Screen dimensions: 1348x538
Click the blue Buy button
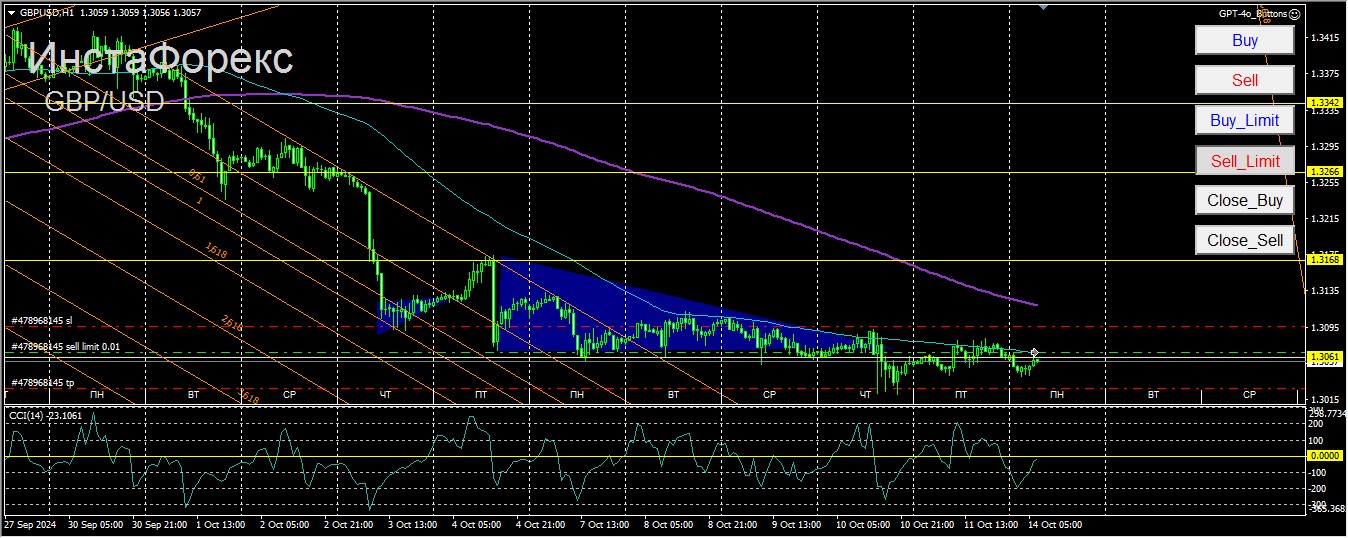pos(1245,41)
